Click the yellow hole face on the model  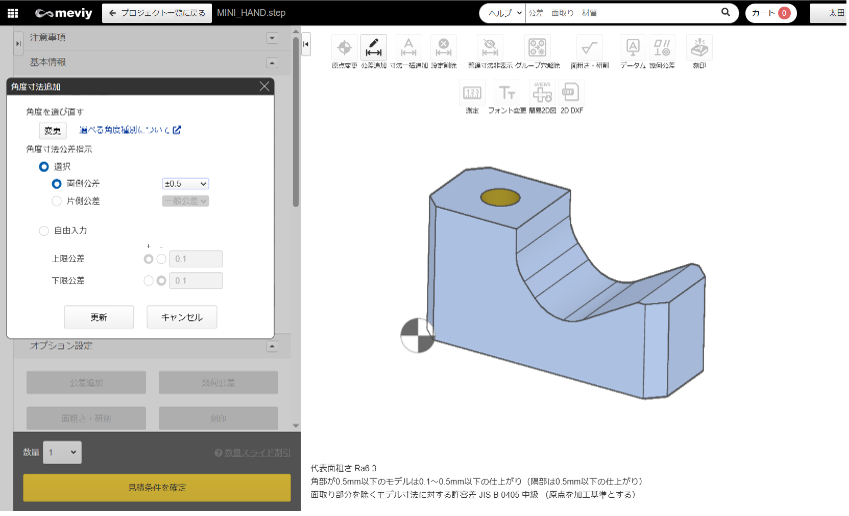(x=500, y=198)
